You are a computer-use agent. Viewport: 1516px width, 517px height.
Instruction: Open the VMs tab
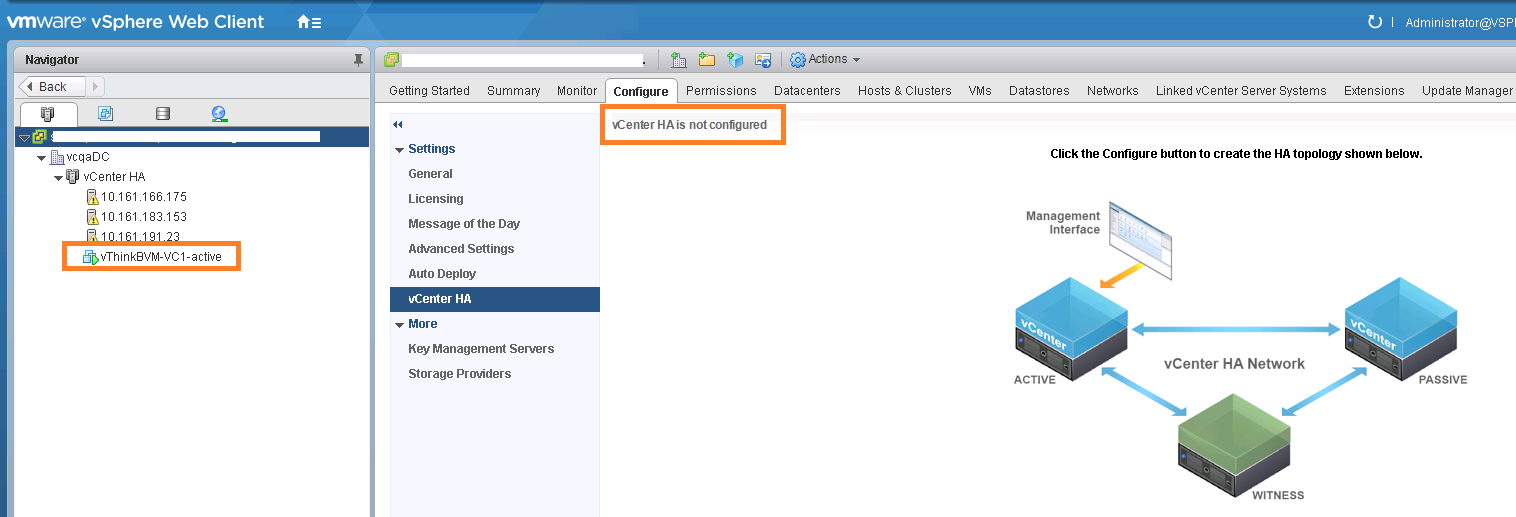coord(980,91)
